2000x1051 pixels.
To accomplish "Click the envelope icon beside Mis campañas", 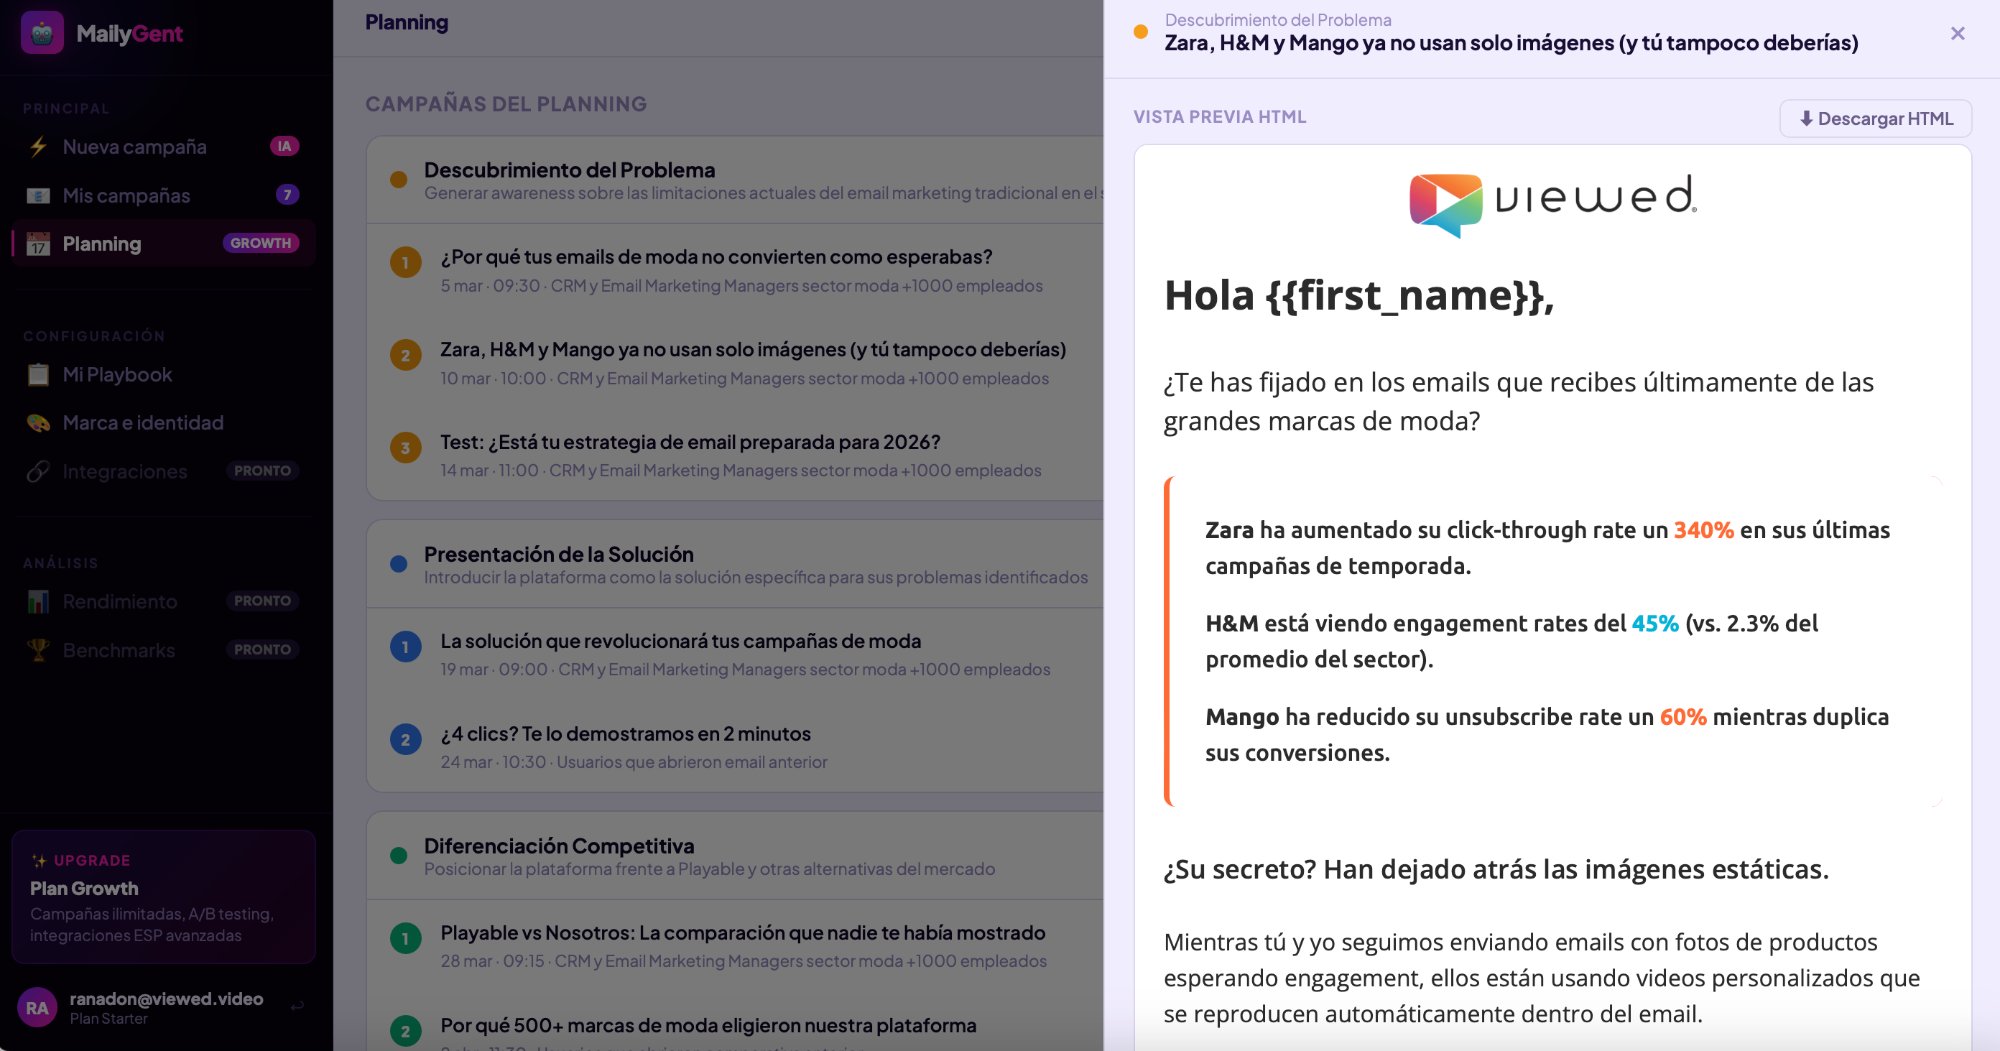I will pos(38,195).
